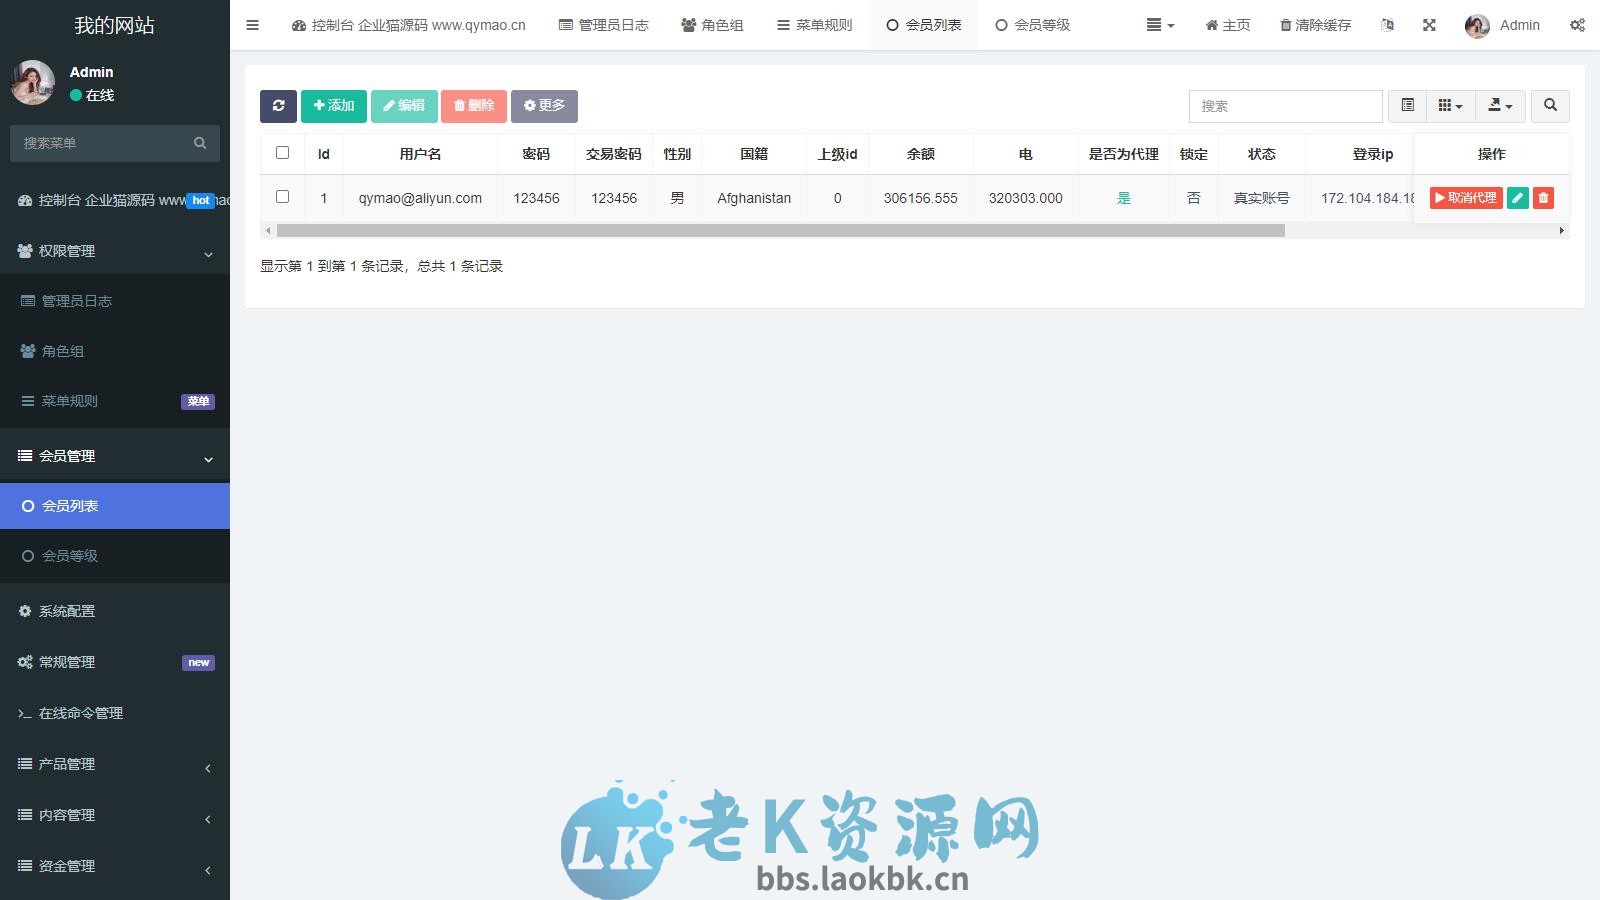Click the delete trash icon in the operation column
Screen dimensions: 1600x900
(1543, 198)
